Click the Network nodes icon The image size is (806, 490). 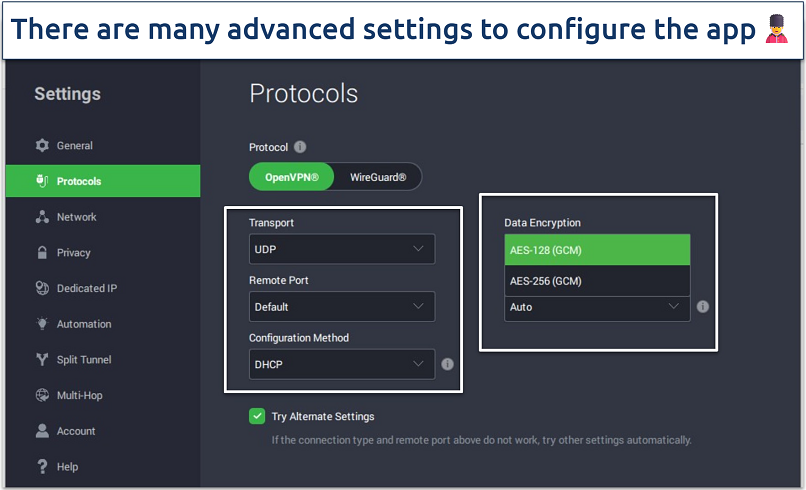pyautogui.click(x=42, y=217)
